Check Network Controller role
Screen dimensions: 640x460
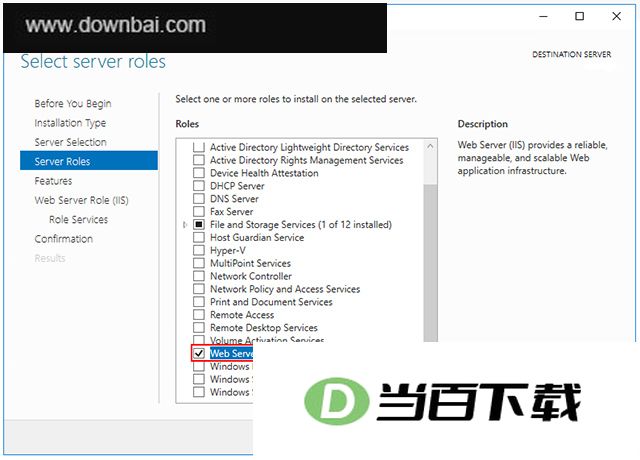point(199,276)
